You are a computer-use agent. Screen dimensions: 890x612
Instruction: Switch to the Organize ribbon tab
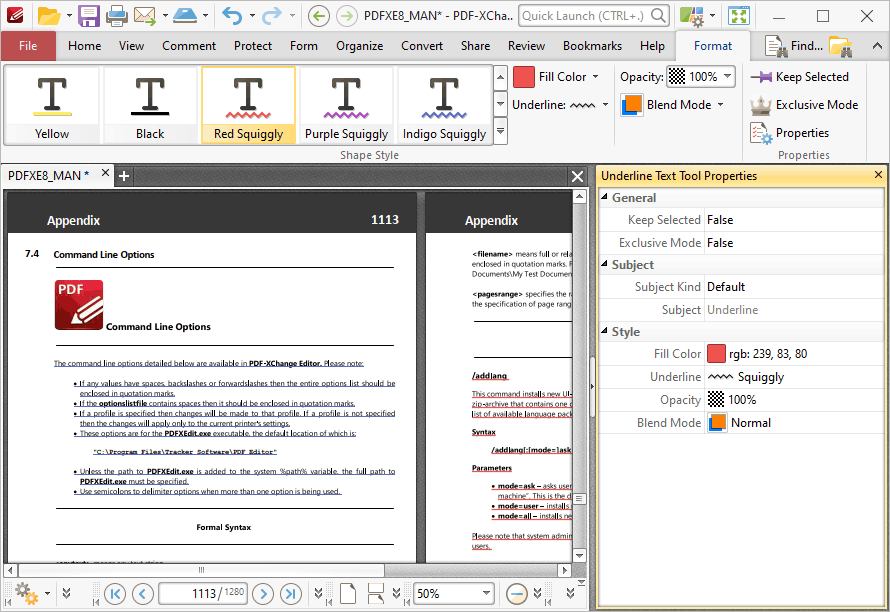pos(359,46)
